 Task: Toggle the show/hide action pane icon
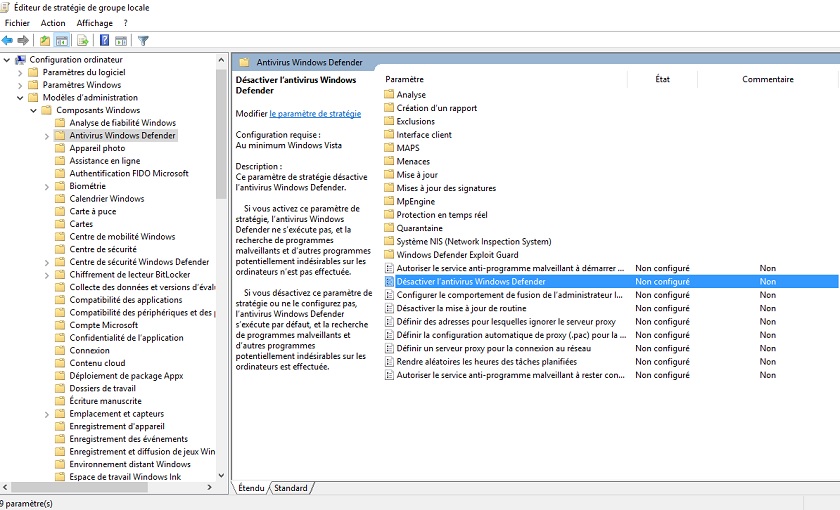click(121, 40)
